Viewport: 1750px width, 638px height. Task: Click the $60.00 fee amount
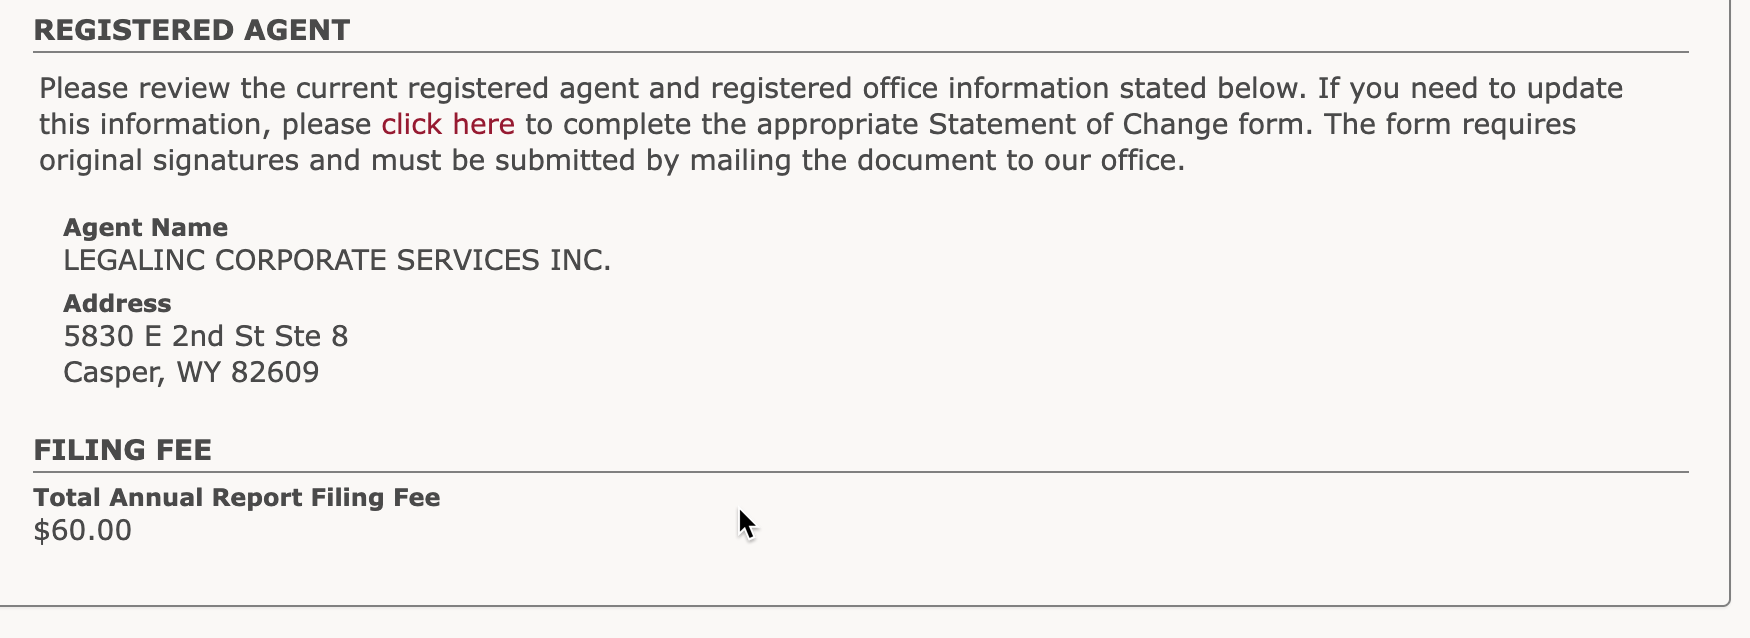click(82, 530)
